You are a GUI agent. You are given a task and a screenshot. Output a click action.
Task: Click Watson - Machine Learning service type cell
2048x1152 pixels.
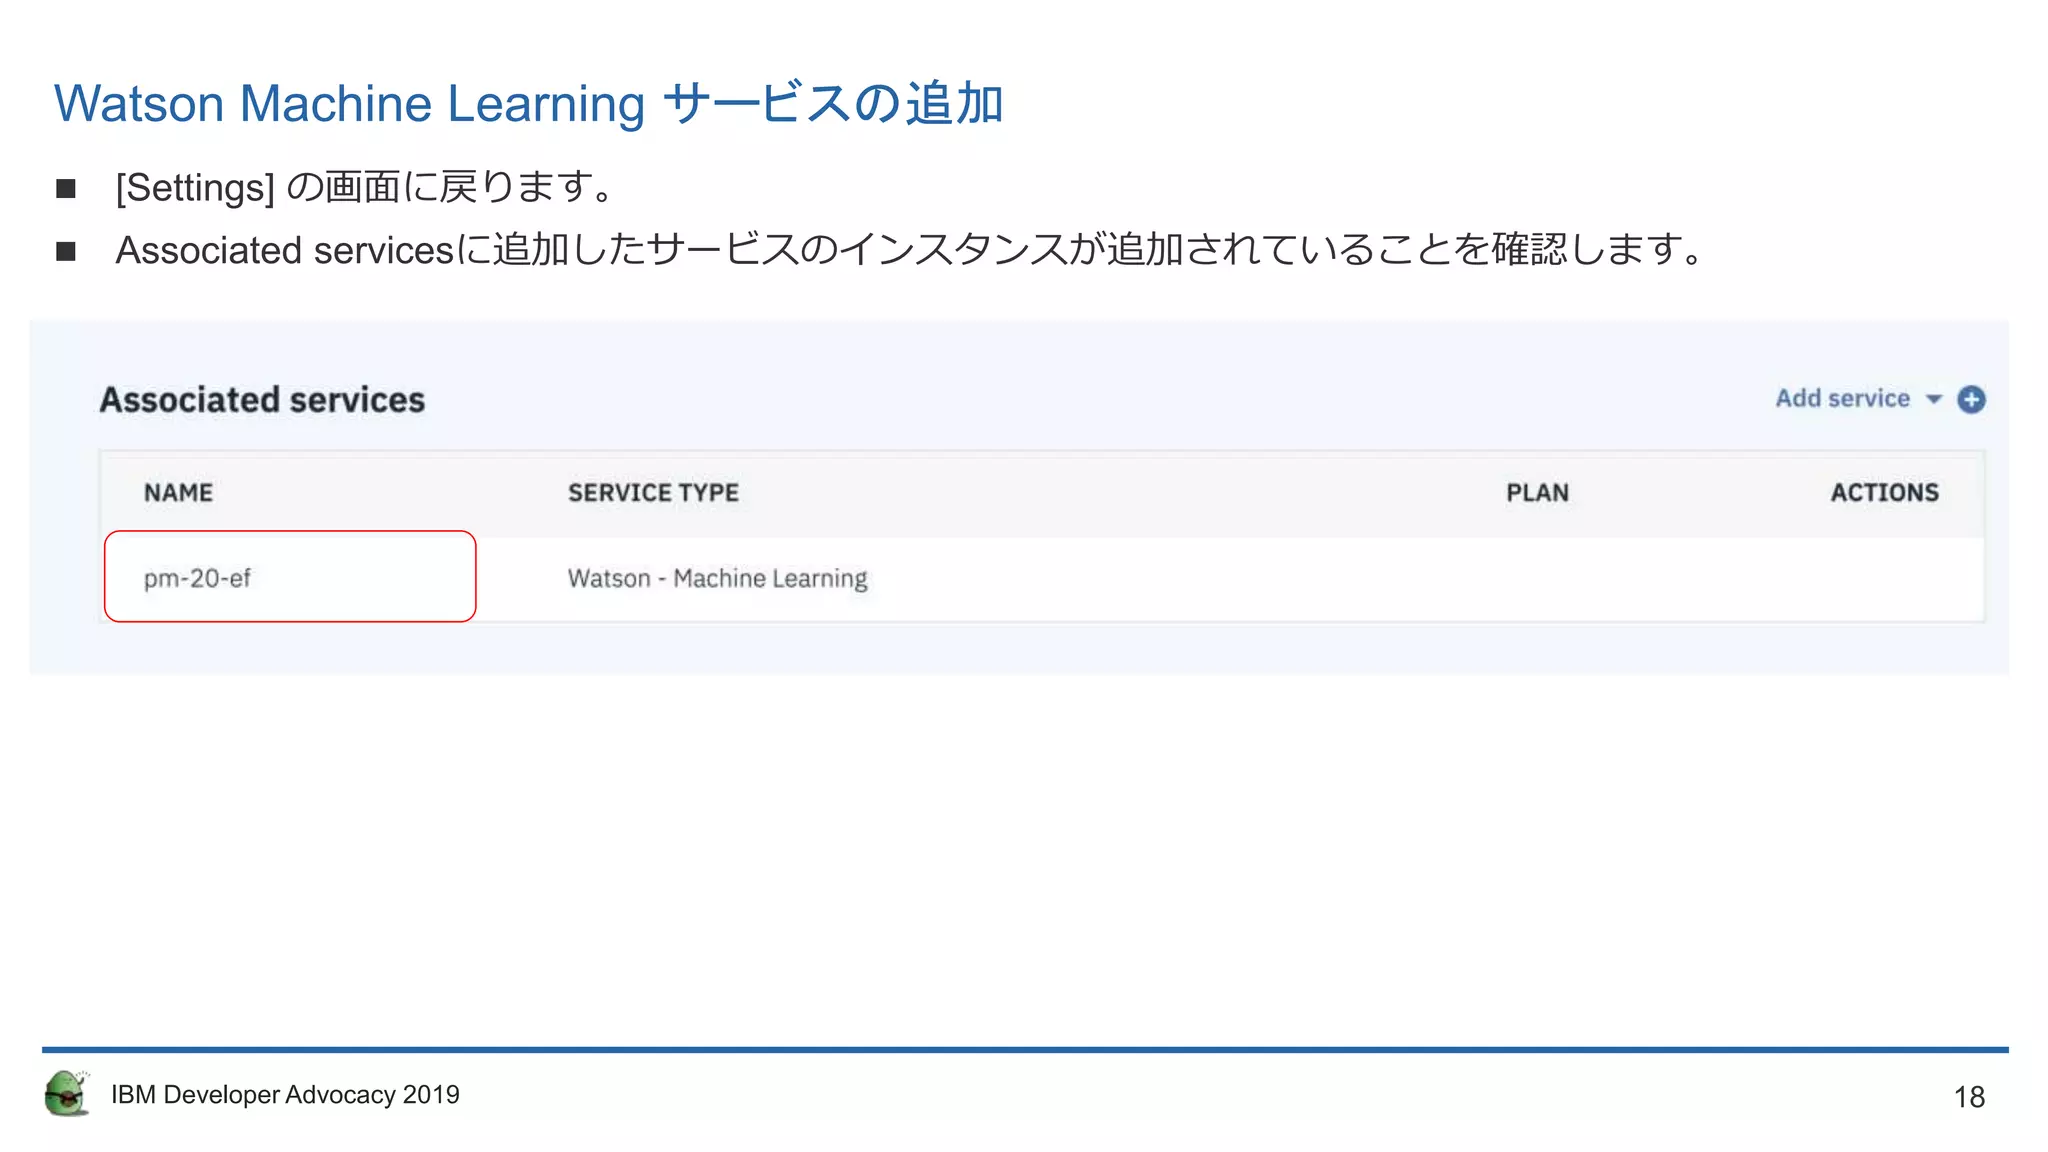(x=717, y=578)
